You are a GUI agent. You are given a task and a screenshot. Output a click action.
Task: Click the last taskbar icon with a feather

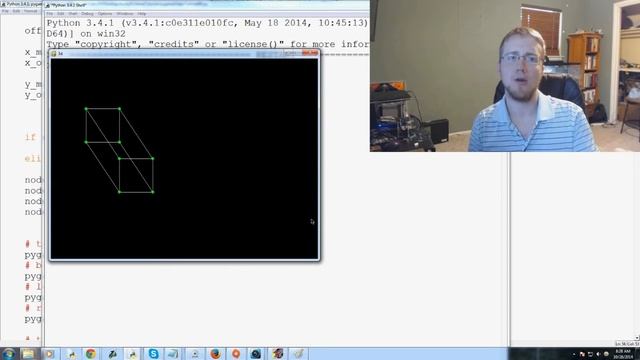coord(298,353)
